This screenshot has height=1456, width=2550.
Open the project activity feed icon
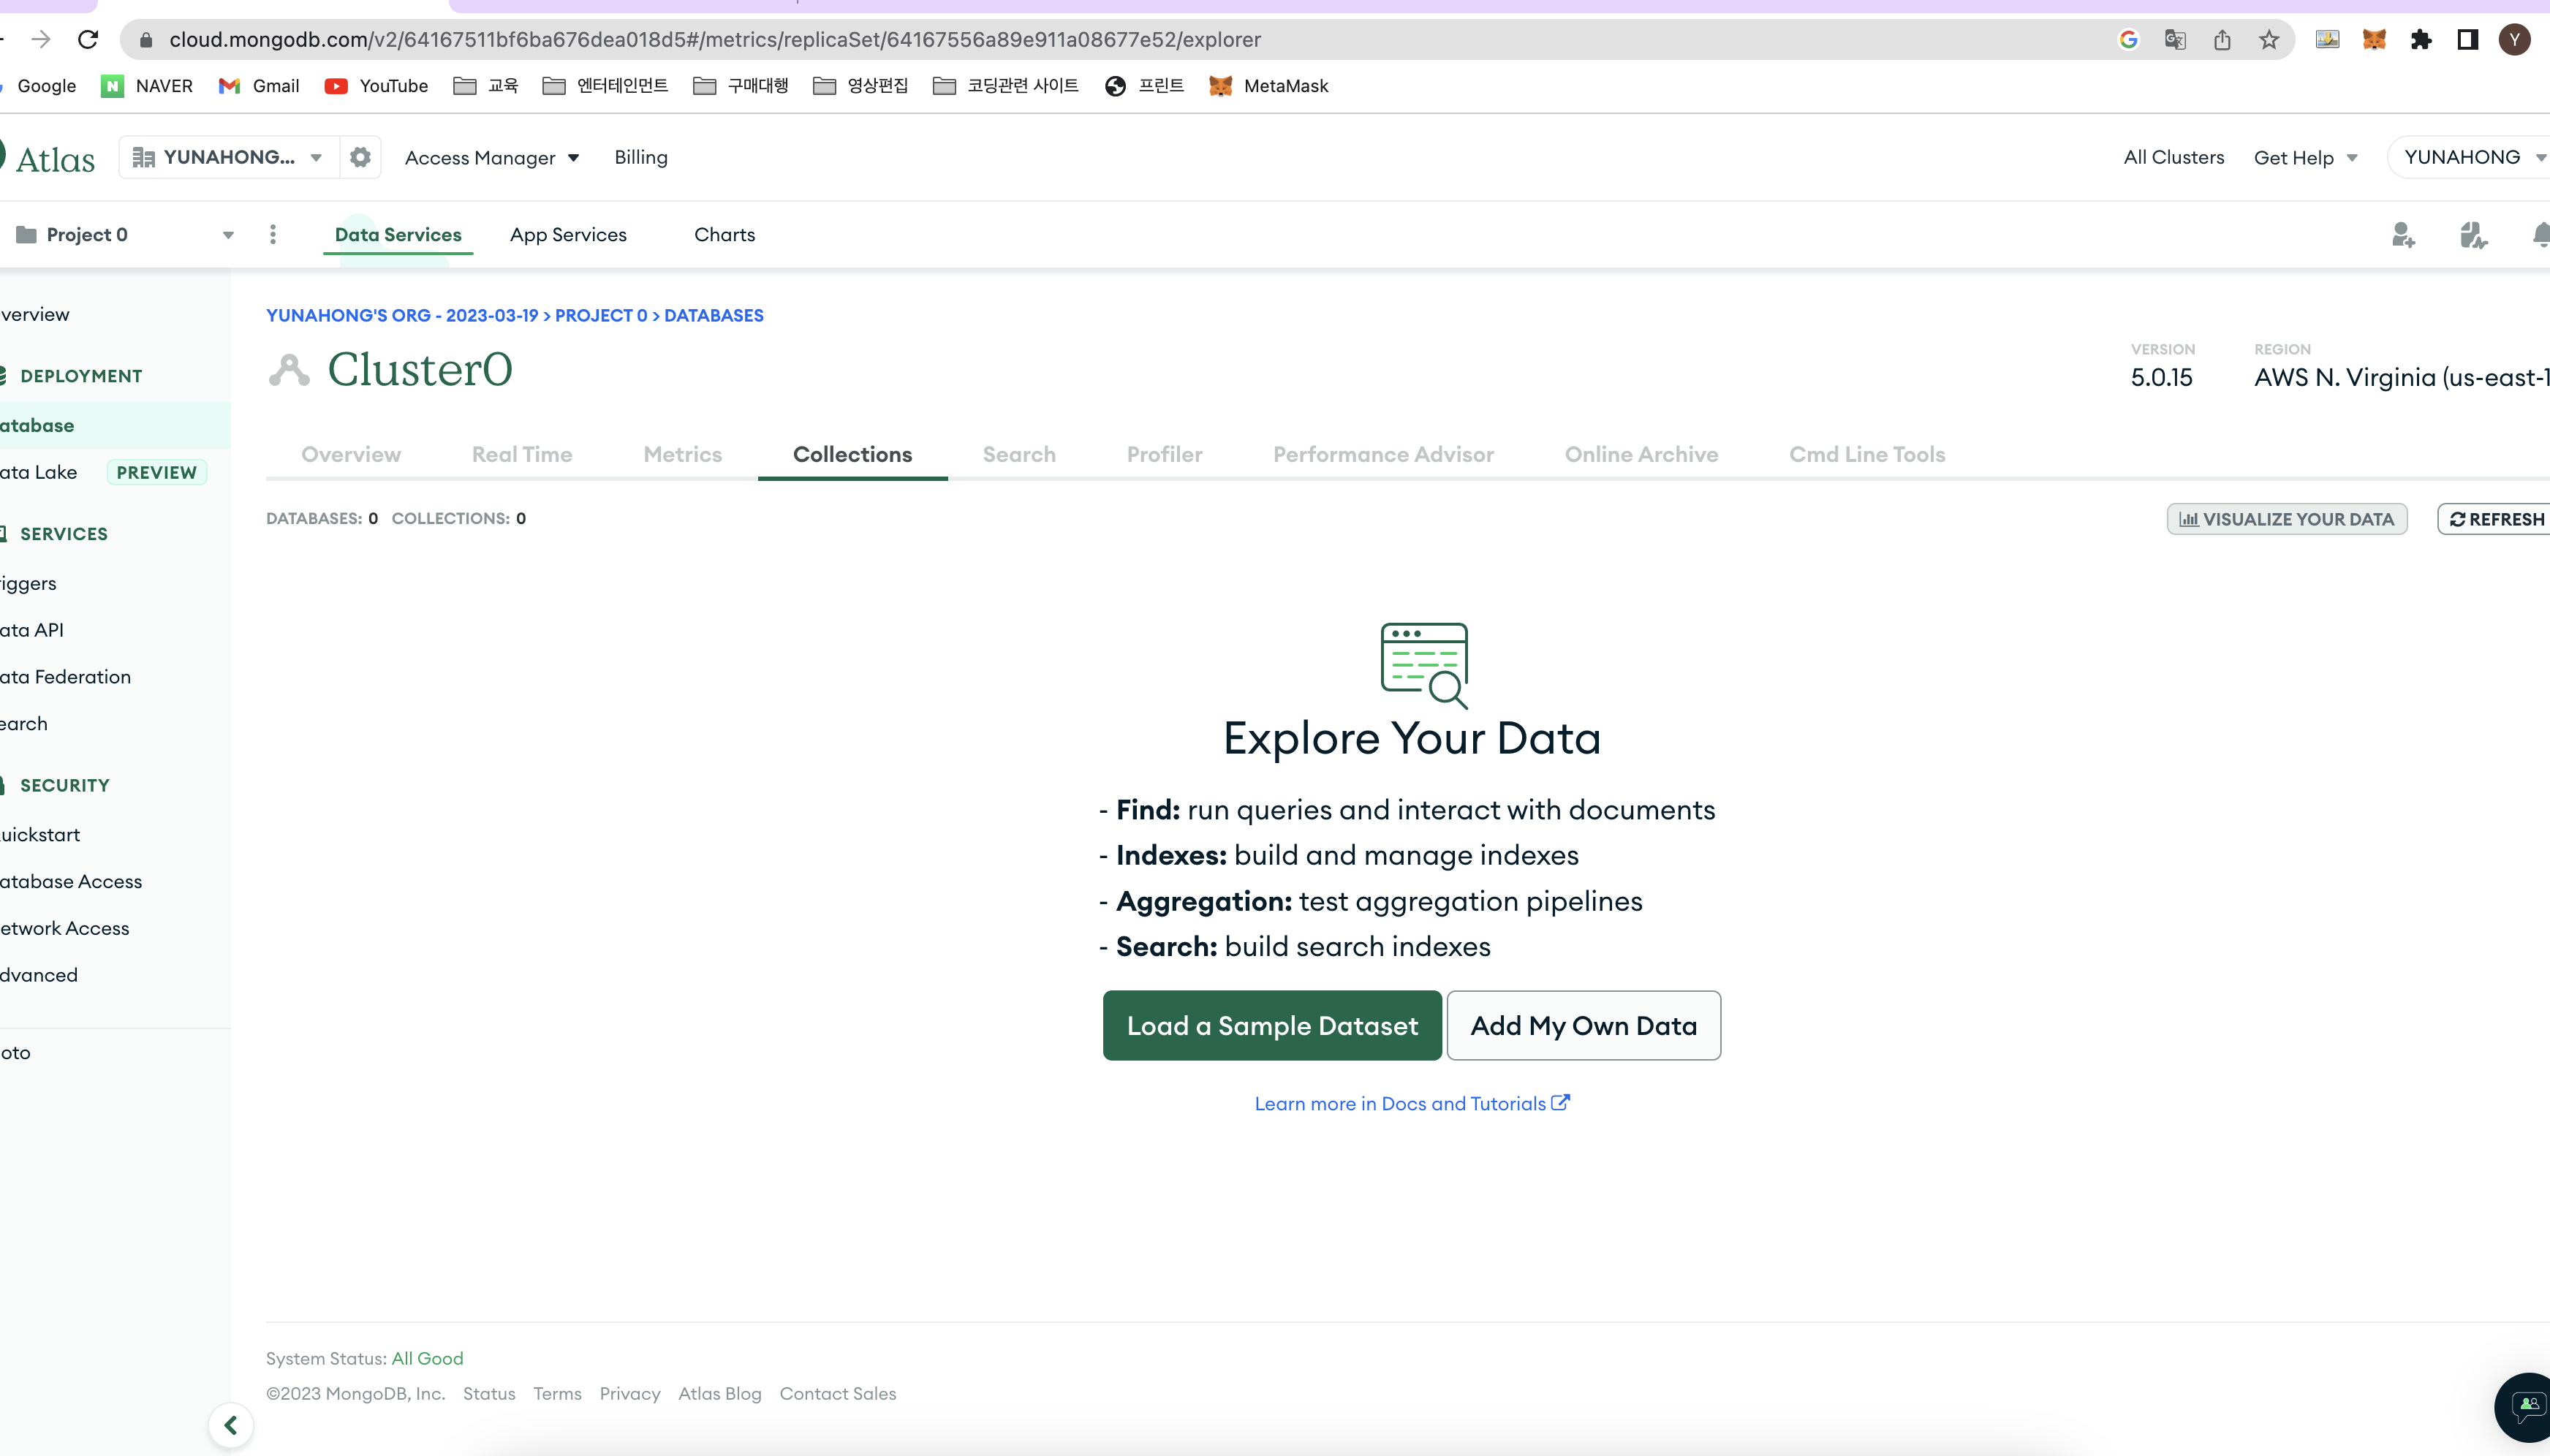2473,234
